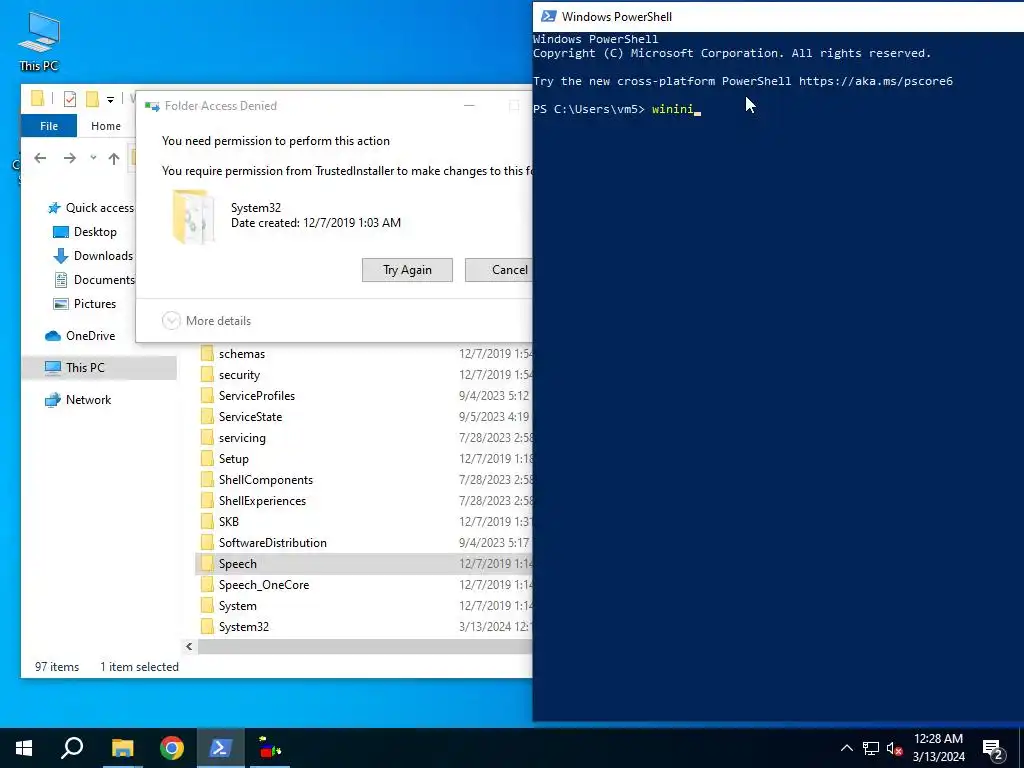Click the folder icon beside SKB
The image size is (1024, 768).
point(207,522)
